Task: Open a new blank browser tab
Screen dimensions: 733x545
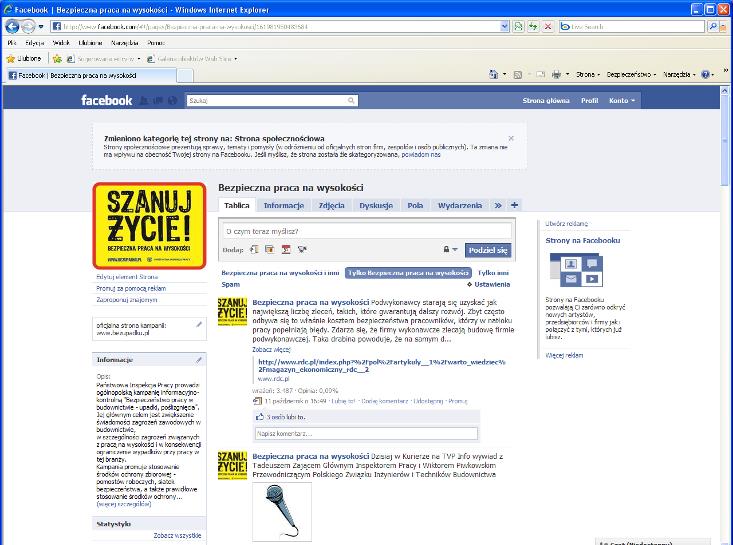Action: pos(185,75)
